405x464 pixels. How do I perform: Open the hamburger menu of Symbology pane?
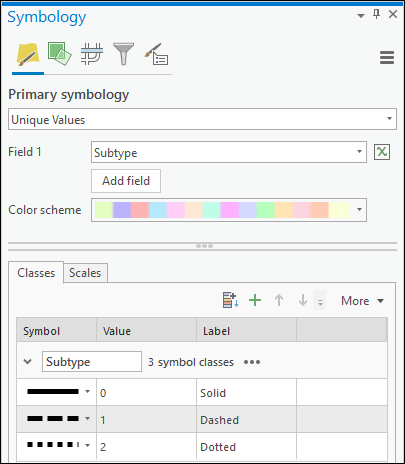387,57
